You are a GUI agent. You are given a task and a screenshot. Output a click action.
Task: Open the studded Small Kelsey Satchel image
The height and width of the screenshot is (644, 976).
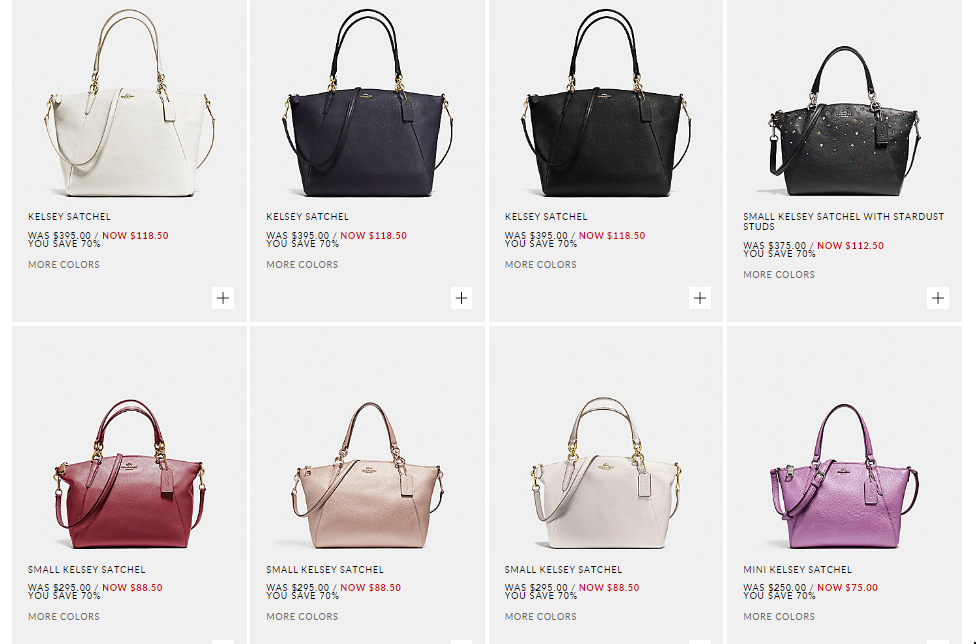pos(845,121)
